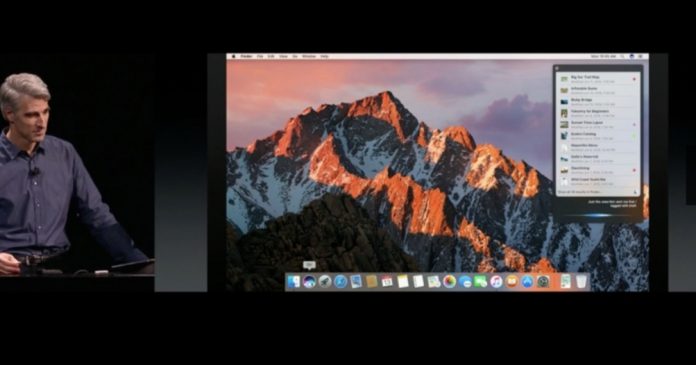Open Messages blue bubble in Dock

tap(465, 282)
